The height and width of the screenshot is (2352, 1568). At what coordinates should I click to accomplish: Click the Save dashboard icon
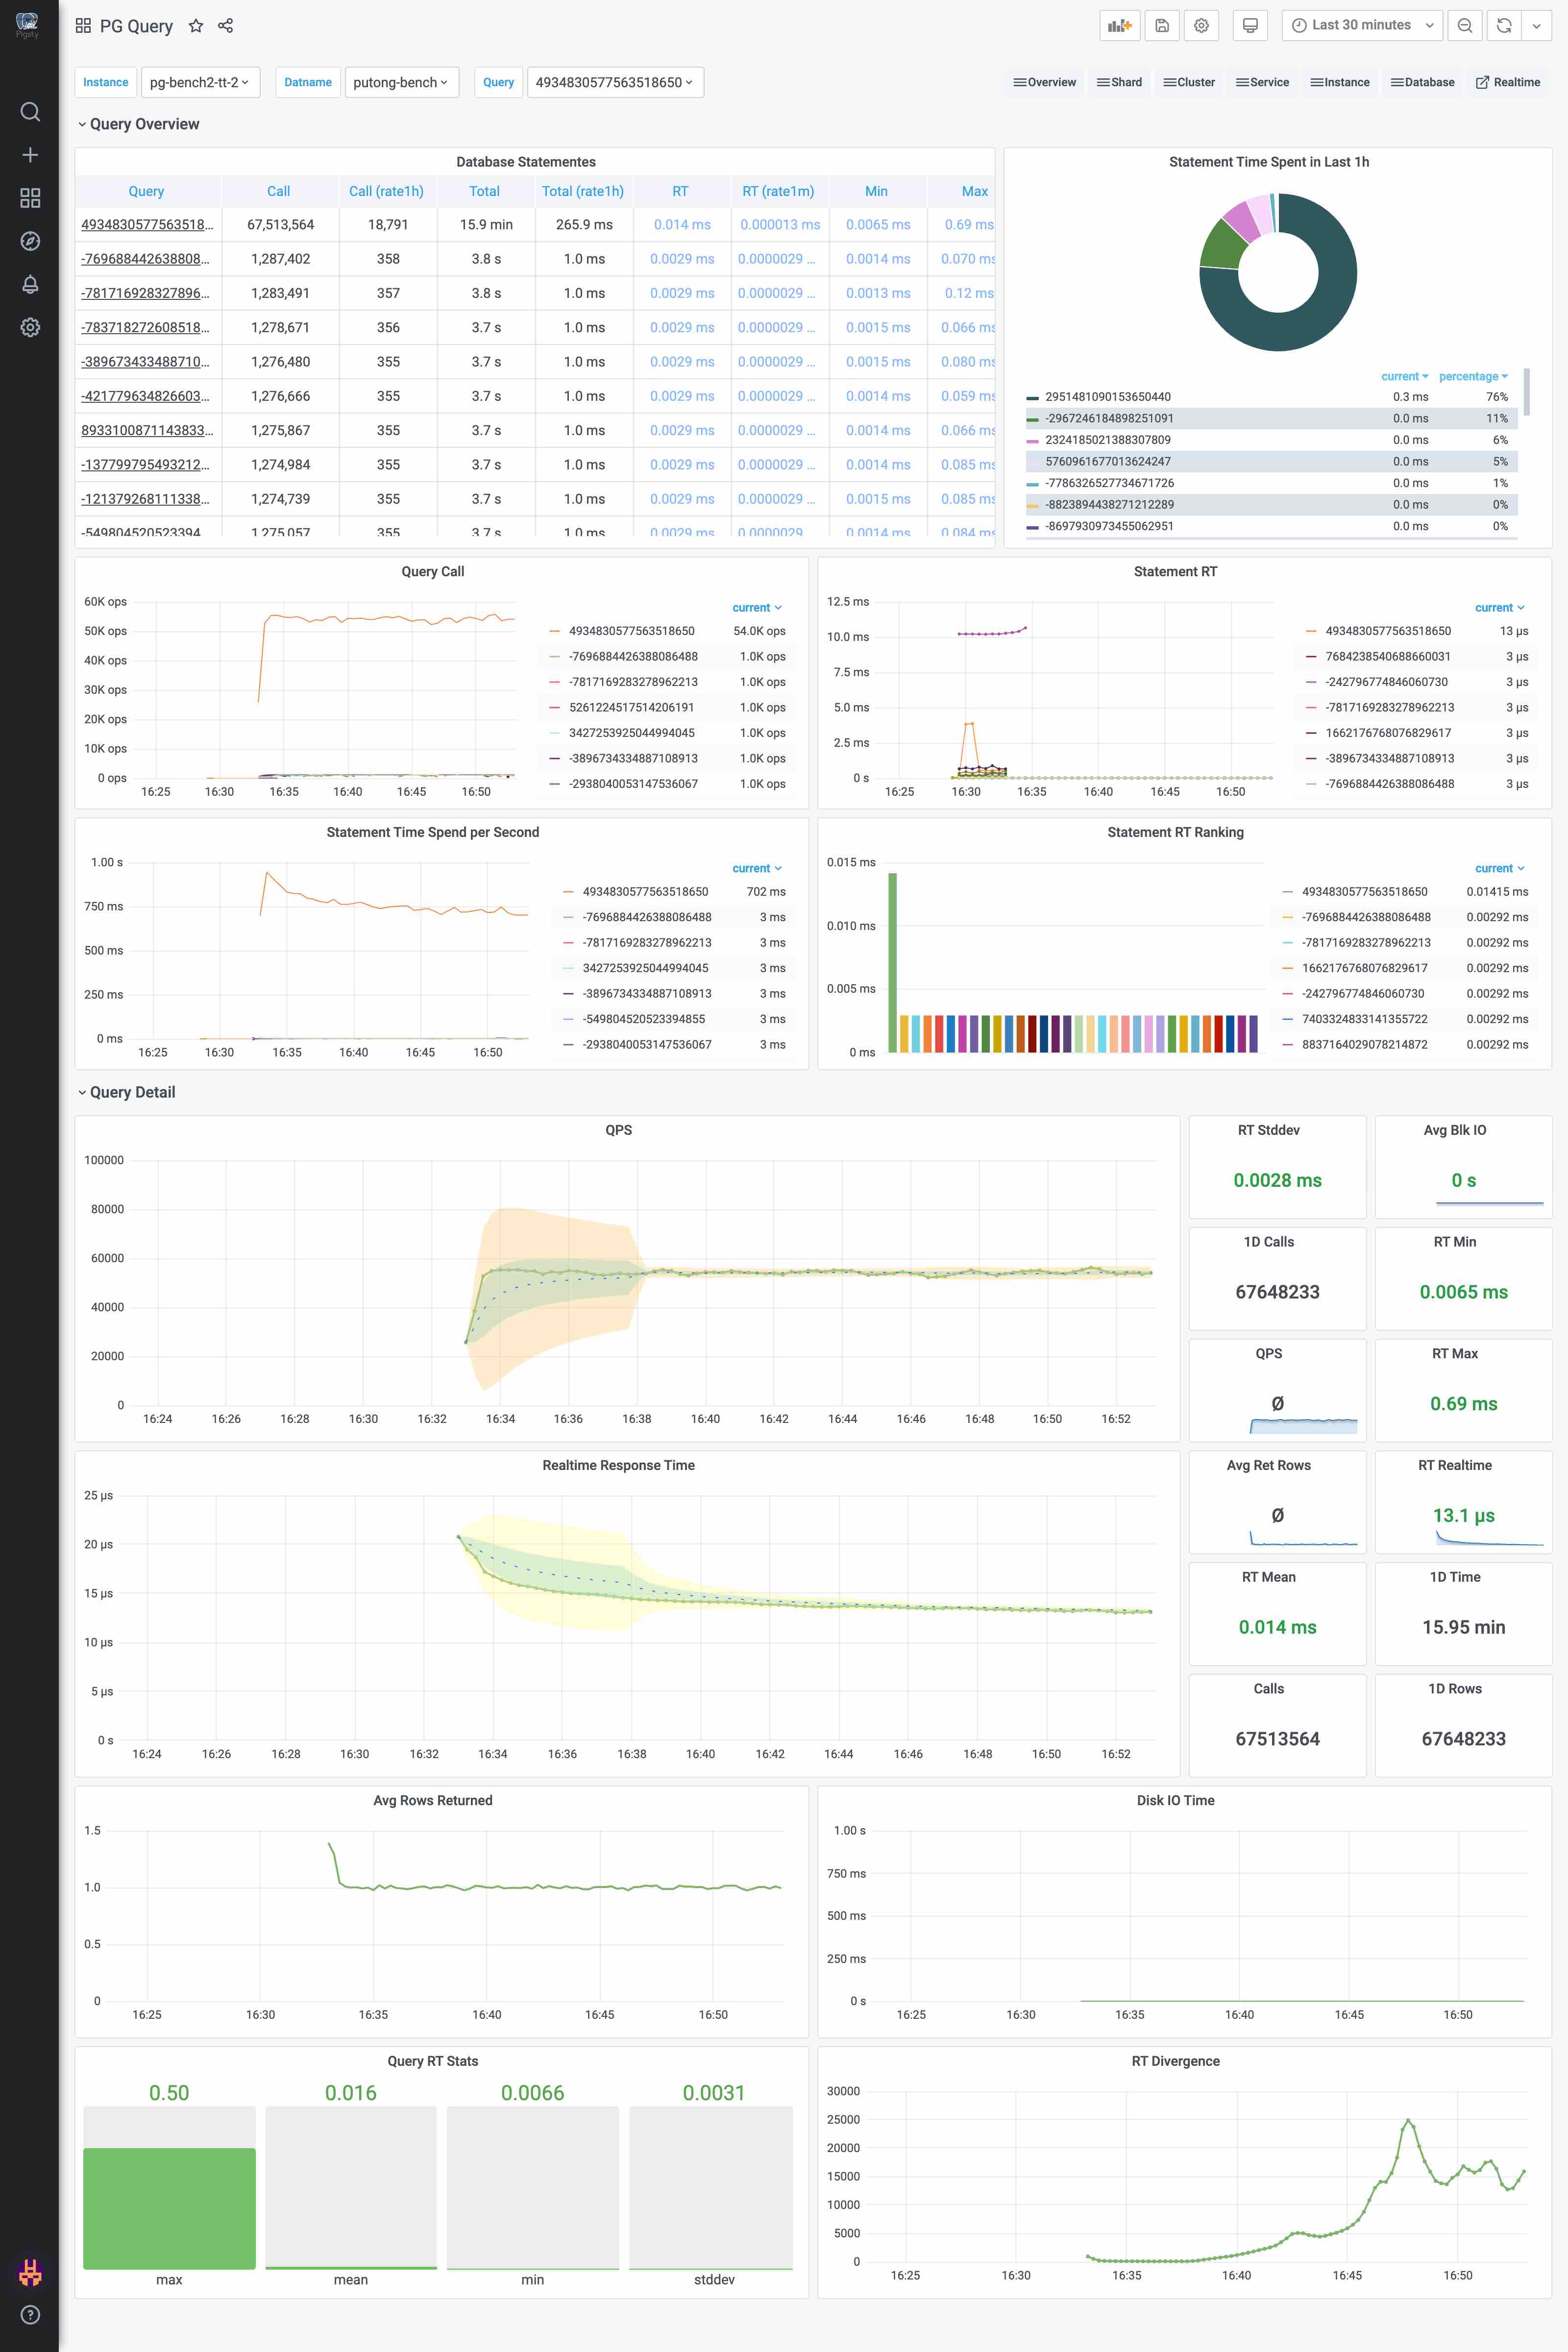[x=1161, y=26]
